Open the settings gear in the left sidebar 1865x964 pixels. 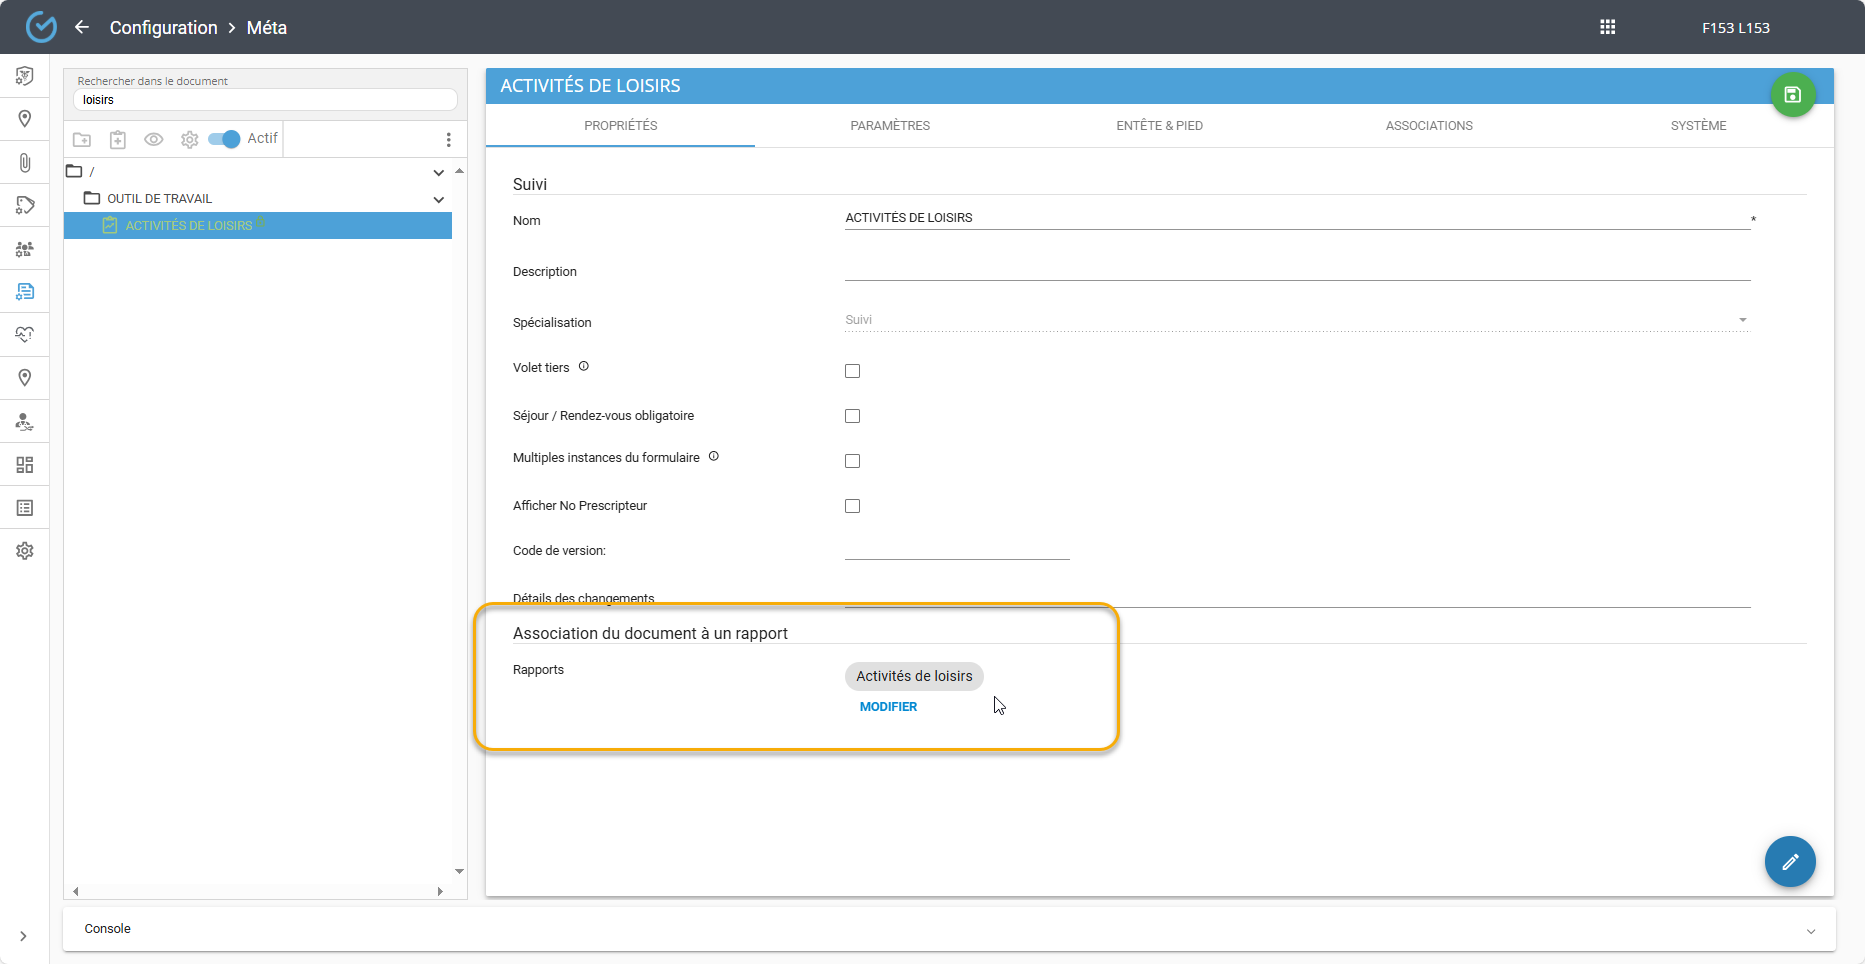click(25, 551)
